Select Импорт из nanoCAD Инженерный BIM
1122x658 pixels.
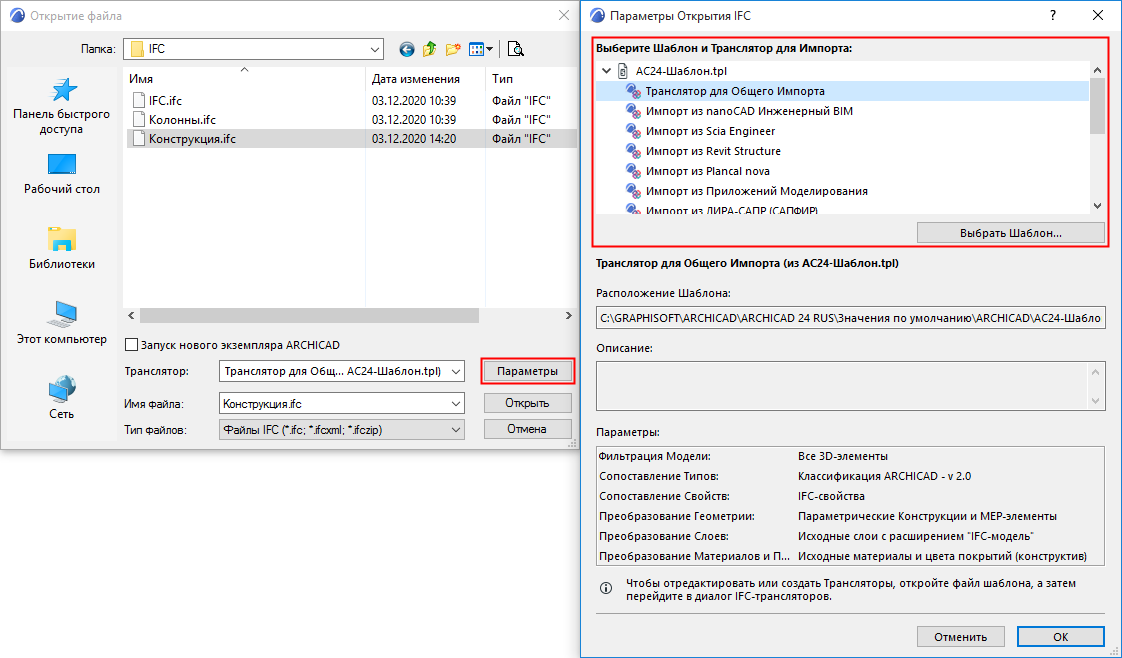[749, 111]
